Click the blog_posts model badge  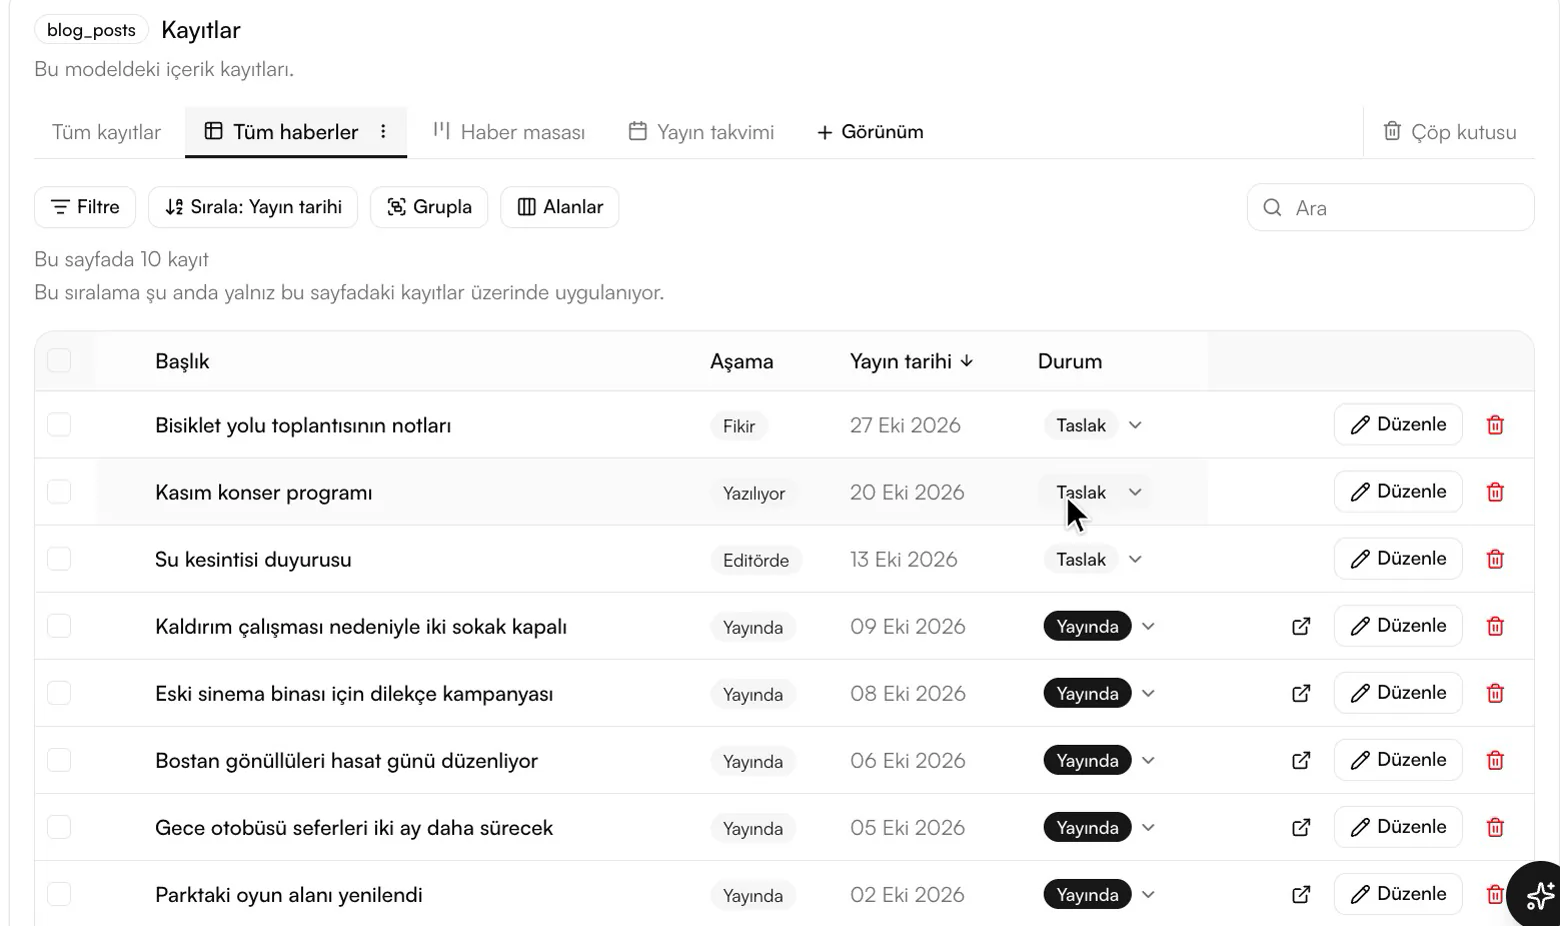tap(91, 30)
